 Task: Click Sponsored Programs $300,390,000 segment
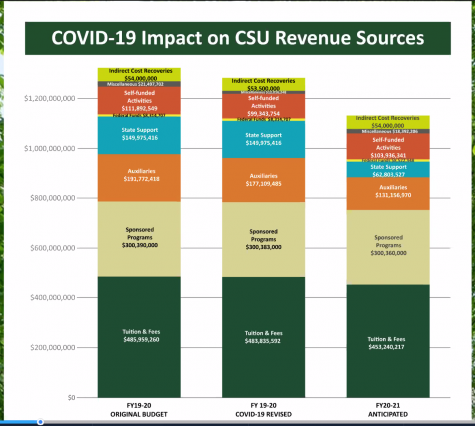tap(139, 239)
